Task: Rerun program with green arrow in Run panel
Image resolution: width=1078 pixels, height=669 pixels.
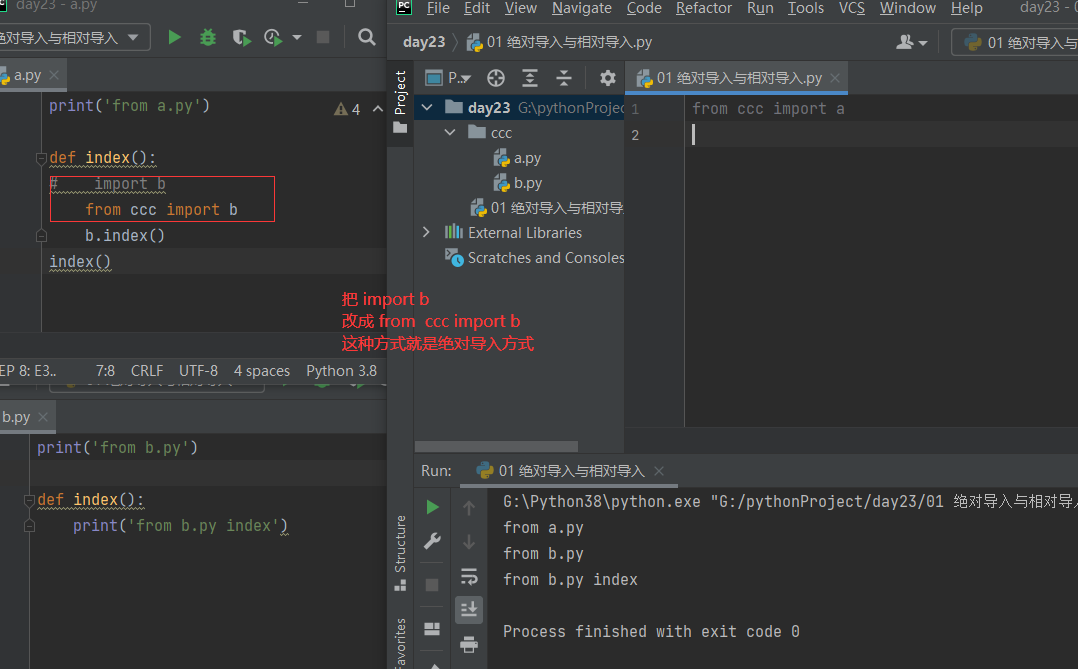Action: point(432,507)
